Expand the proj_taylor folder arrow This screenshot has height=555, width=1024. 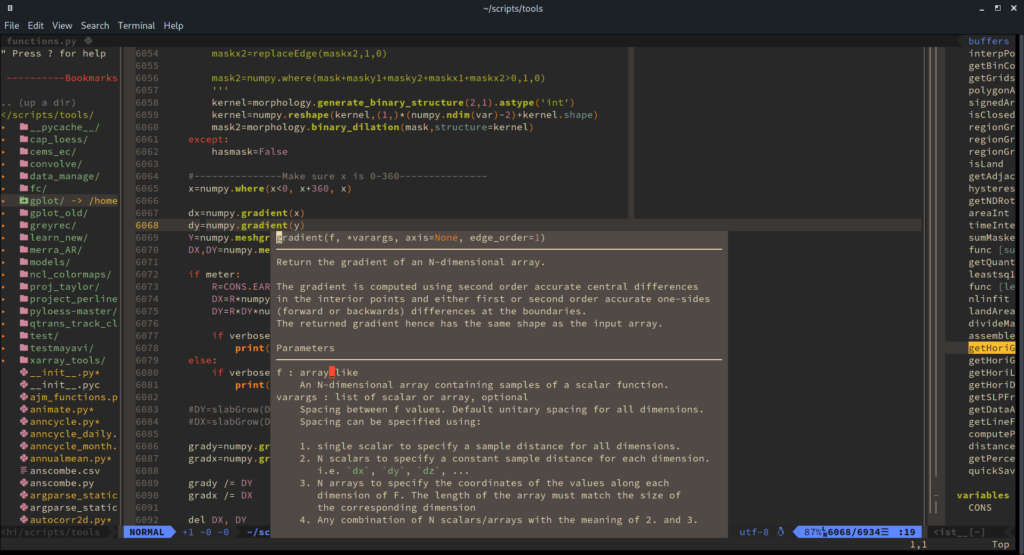pyautogui.click(x=4, y=287)
